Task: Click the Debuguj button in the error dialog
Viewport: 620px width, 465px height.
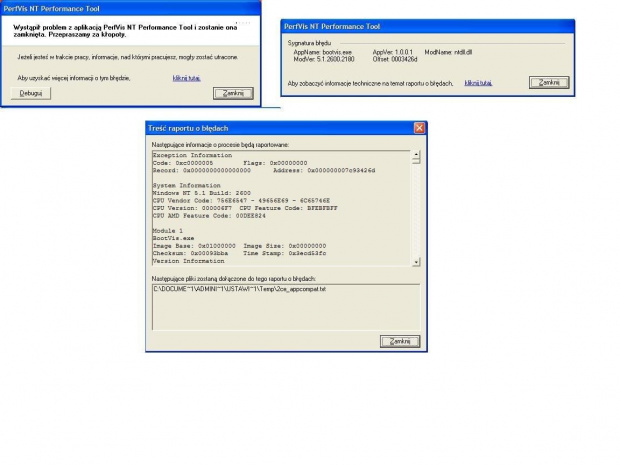Action: (x=31, y=93)
